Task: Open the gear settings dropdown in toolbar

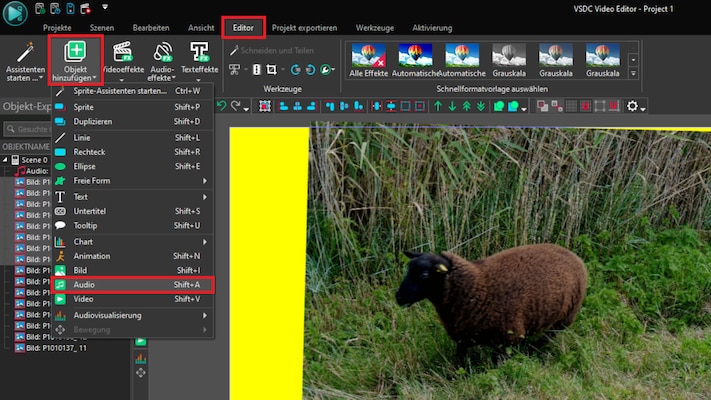Action: [636, 106]
